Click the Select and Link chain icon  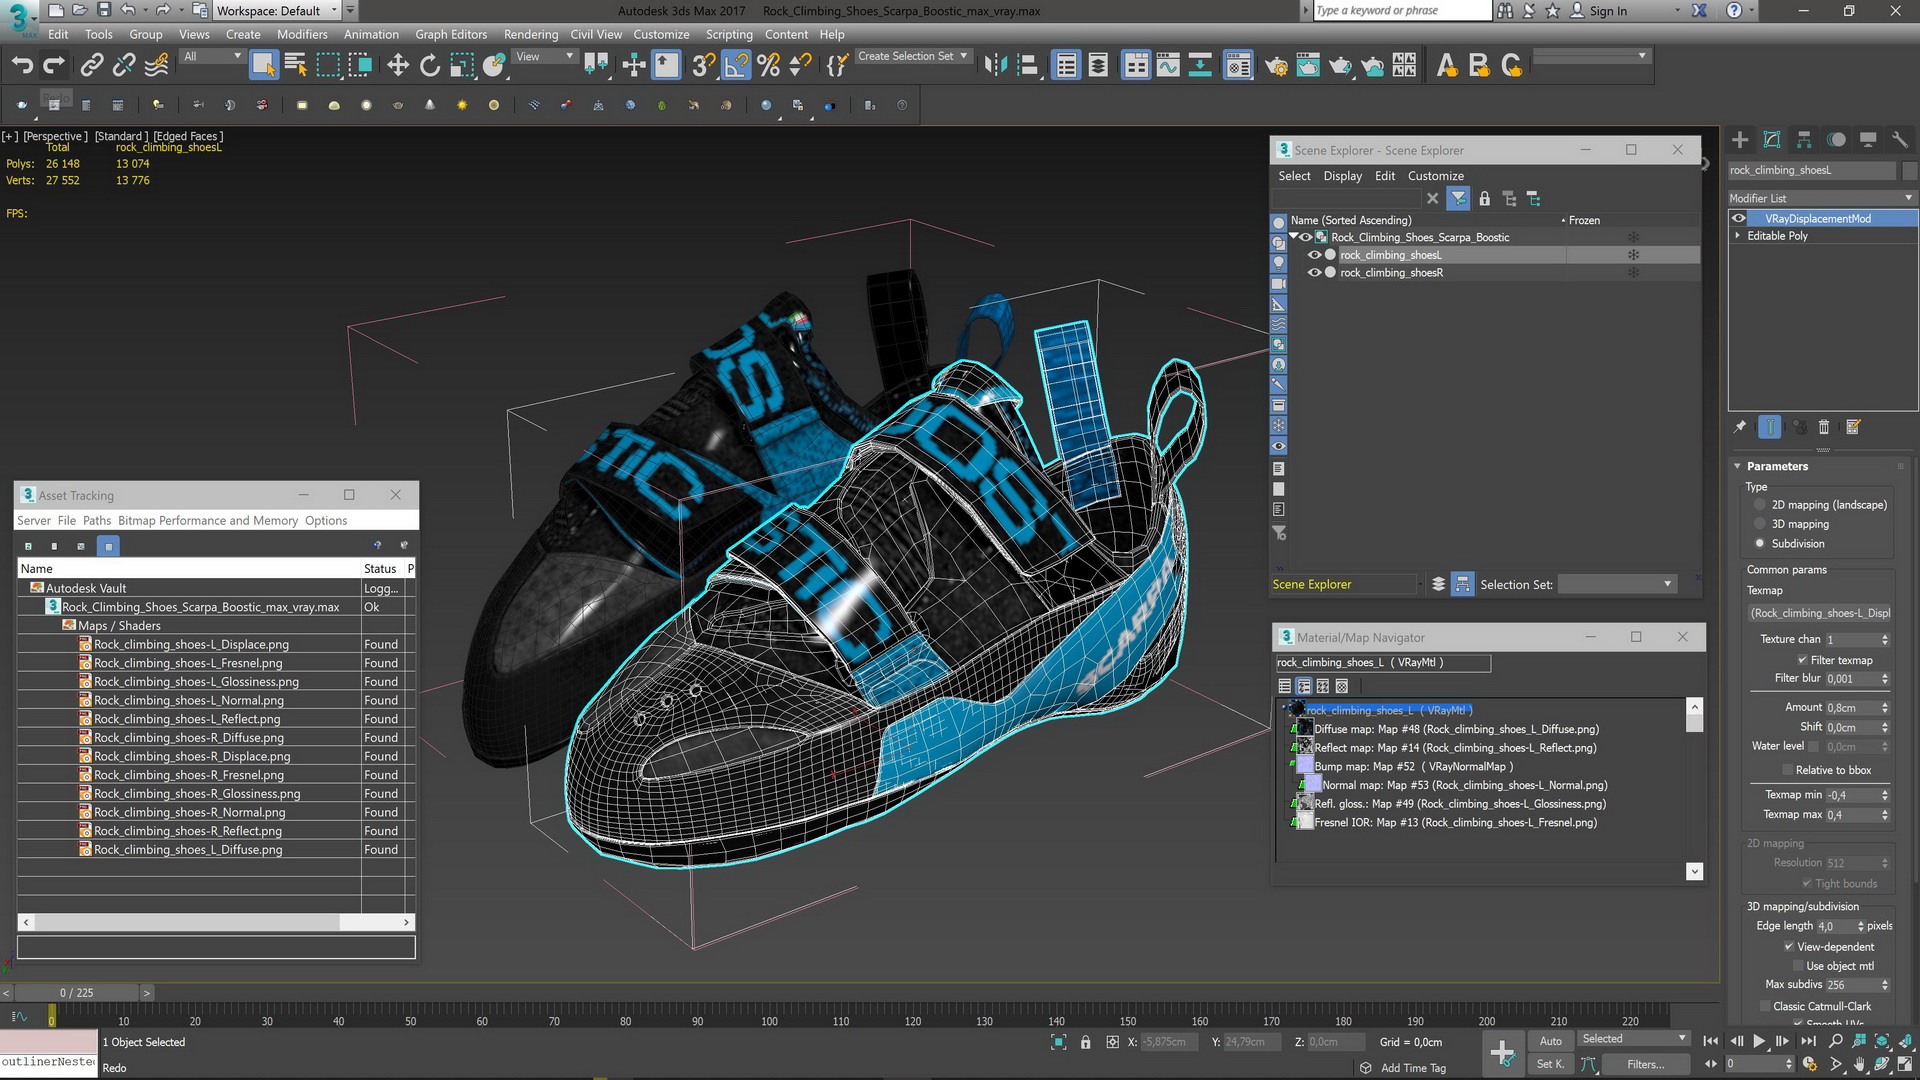[x=92, y=66]
